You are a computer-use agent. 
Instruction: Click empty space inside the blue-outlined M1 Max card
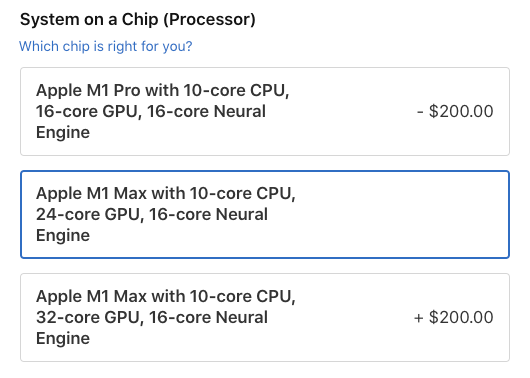coord(399,214)
